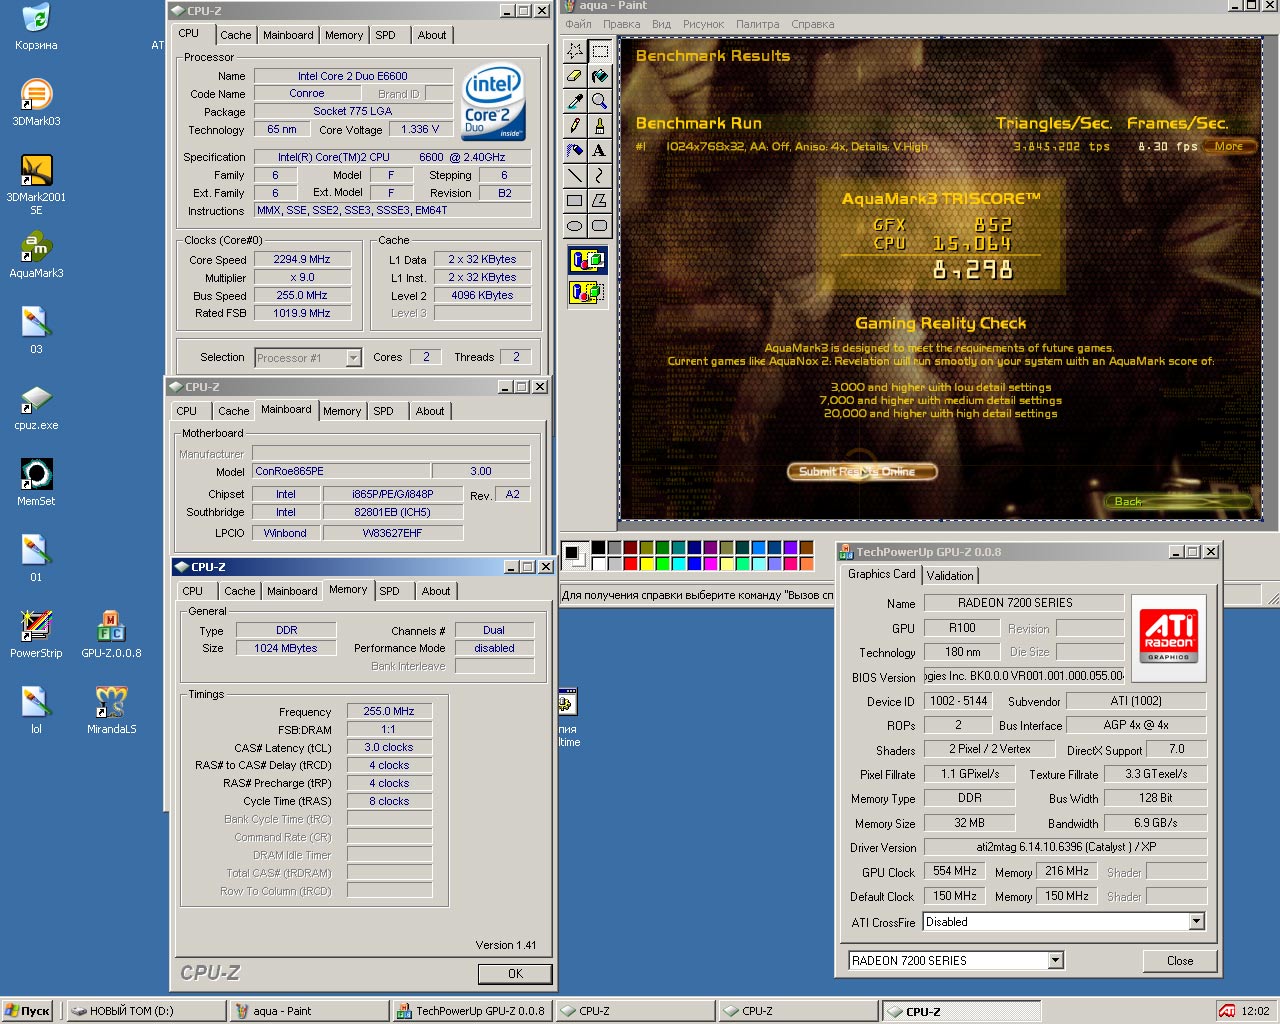Activate TechPowerUp GPU-Z 0.0.8 taskbar button
Image resolution: width=1280 pixels, height=1024 pixels.
[472, 1011]
